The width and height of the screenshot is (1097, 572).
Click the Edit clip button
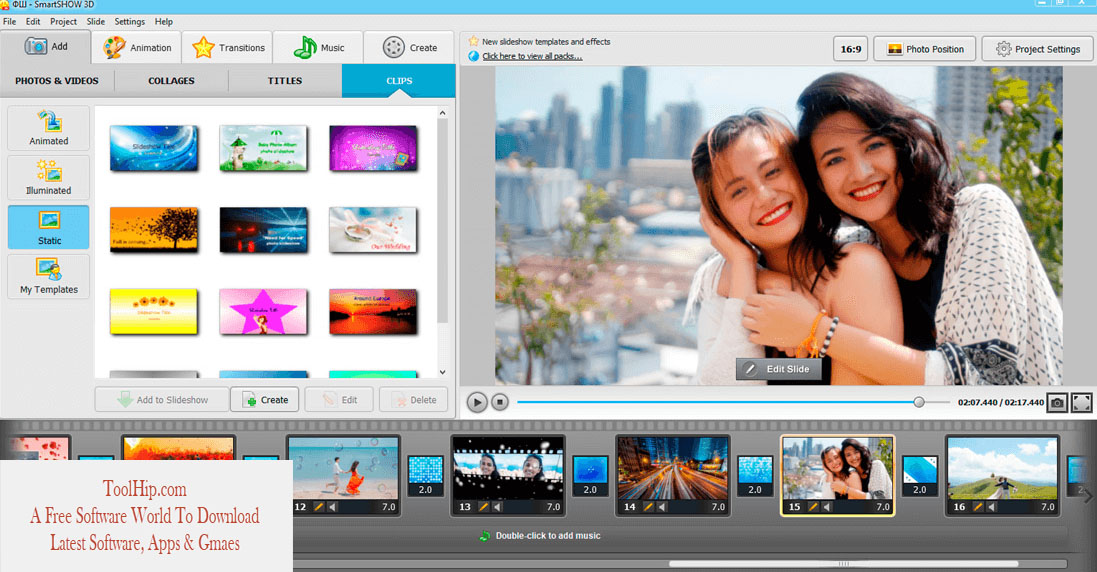[x=339, y=400]
